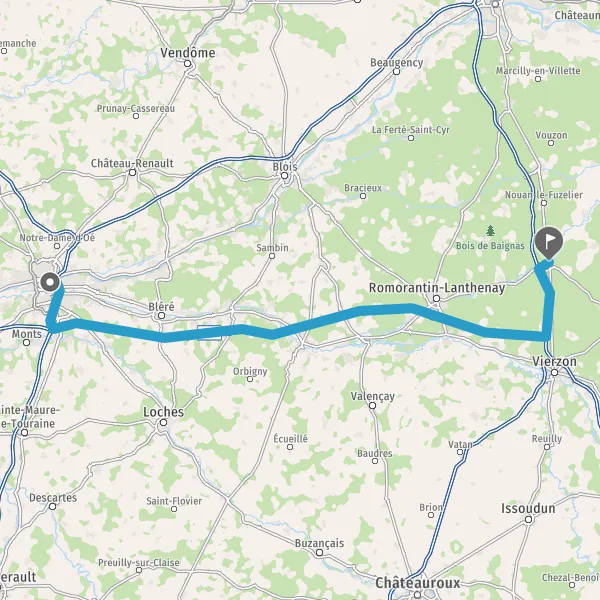Click the small rectangle outline on route

coord(209,333)
